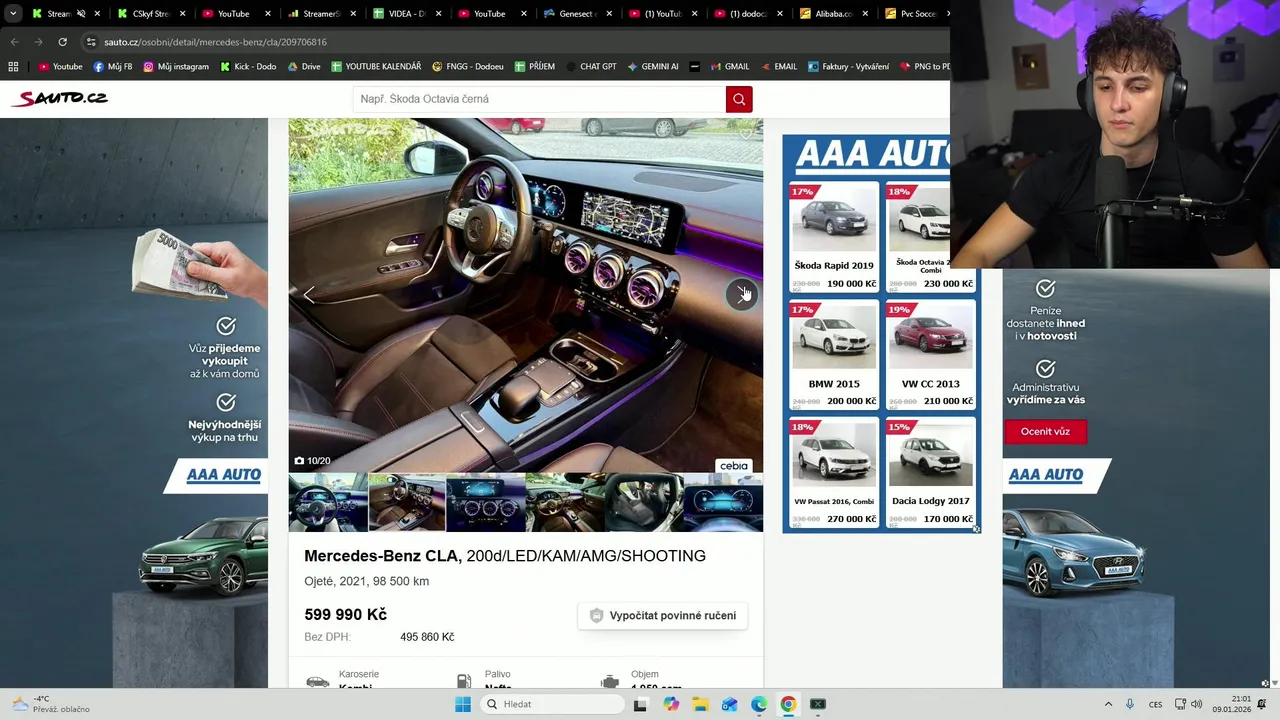
Task: Show the previous photo with left arrow
Action: click(x=309, y=294)
